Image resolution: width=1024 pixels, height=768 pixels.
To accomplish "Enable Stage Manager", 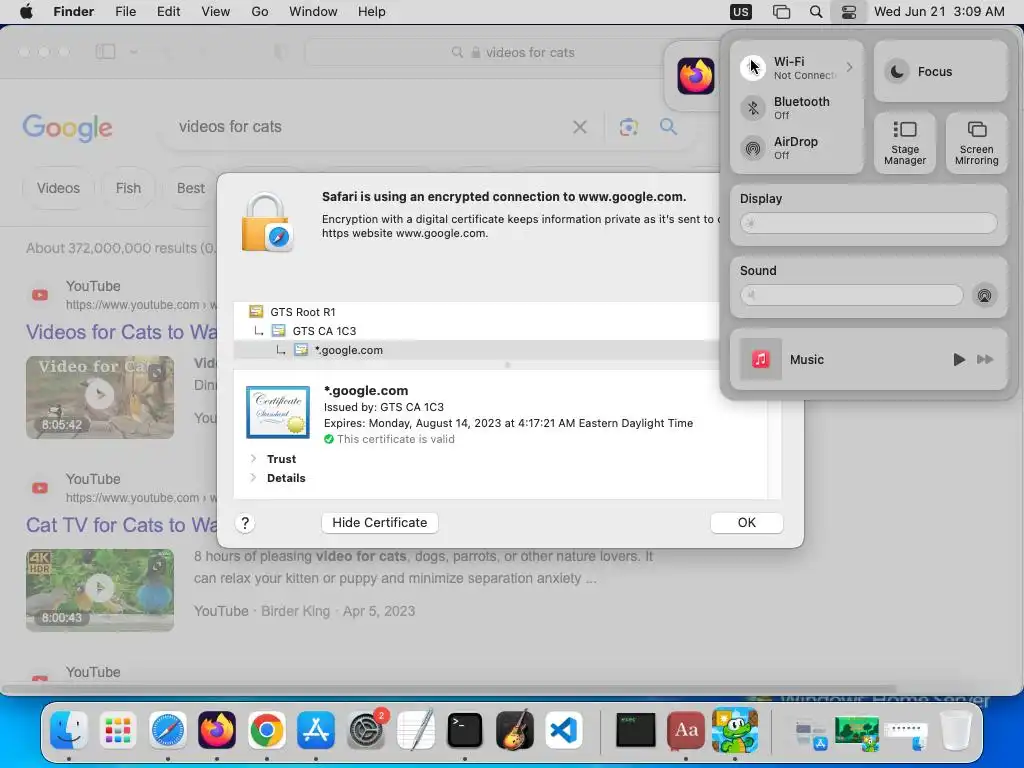I will 904,143.
